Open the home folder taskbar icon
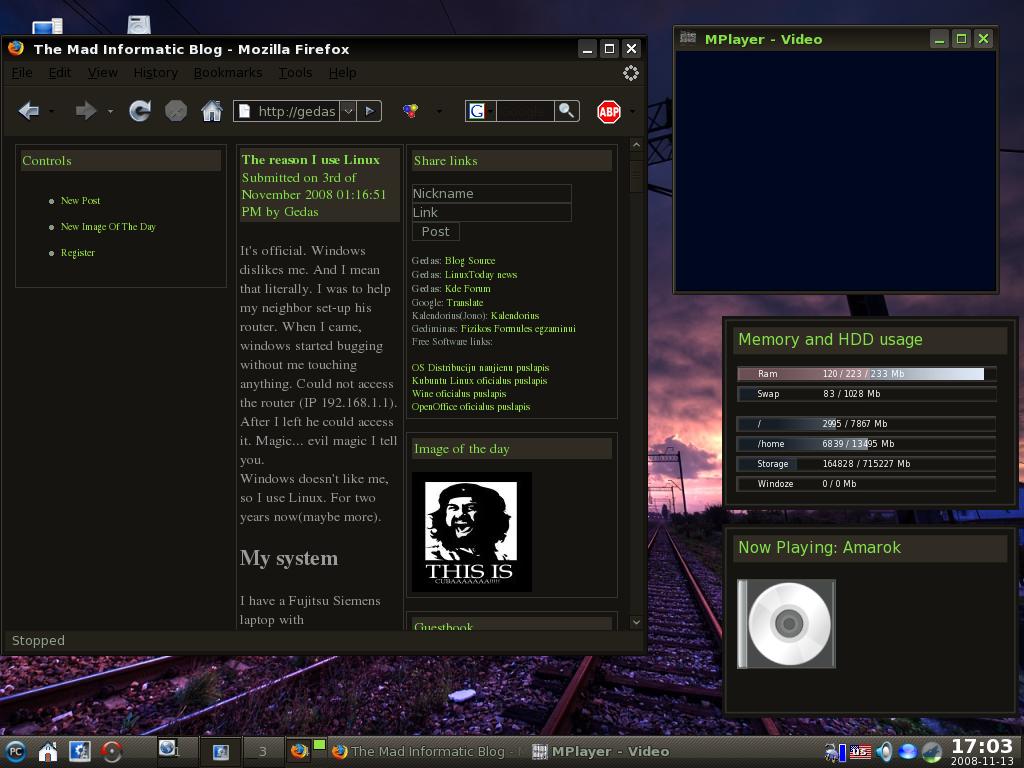Image resolution: width=1024 pixels, height=768 pixels. click(x=48, y=752)
